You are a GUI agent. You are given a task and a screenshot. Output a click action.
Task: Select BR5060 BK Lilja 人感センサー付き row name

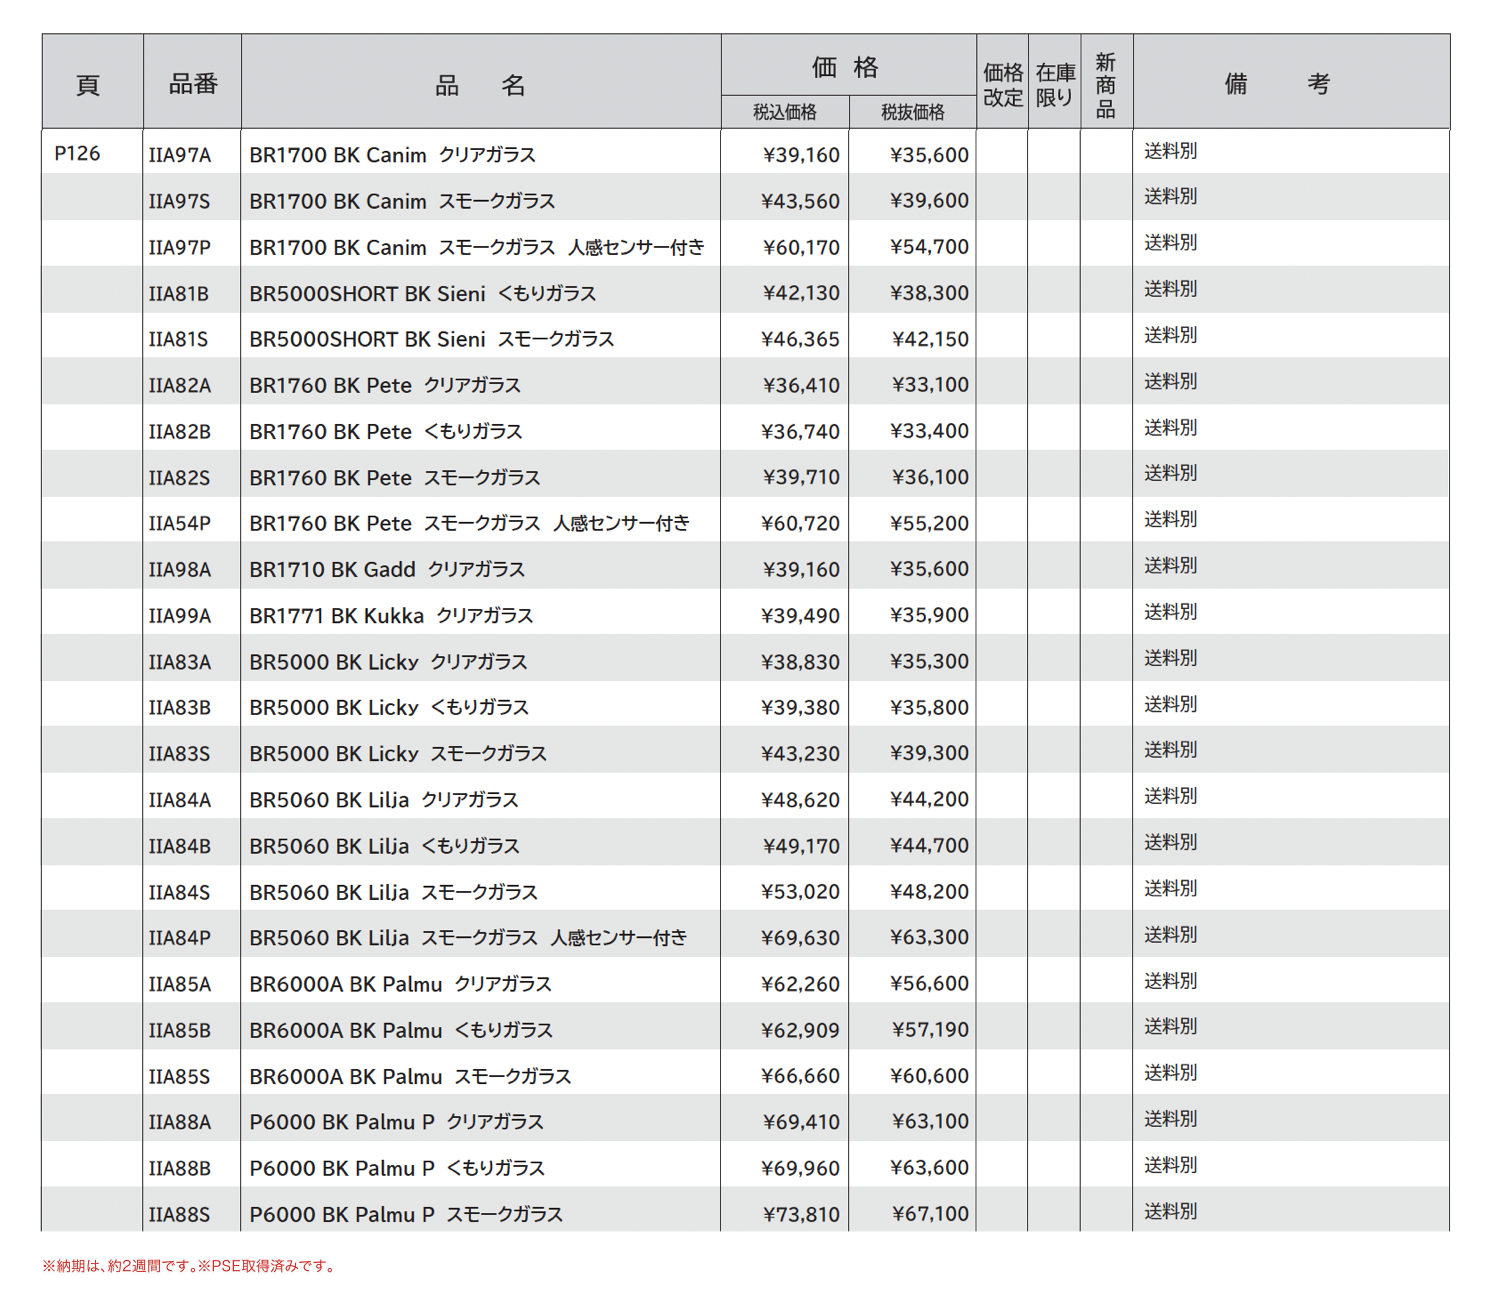(x=468, y=937)
